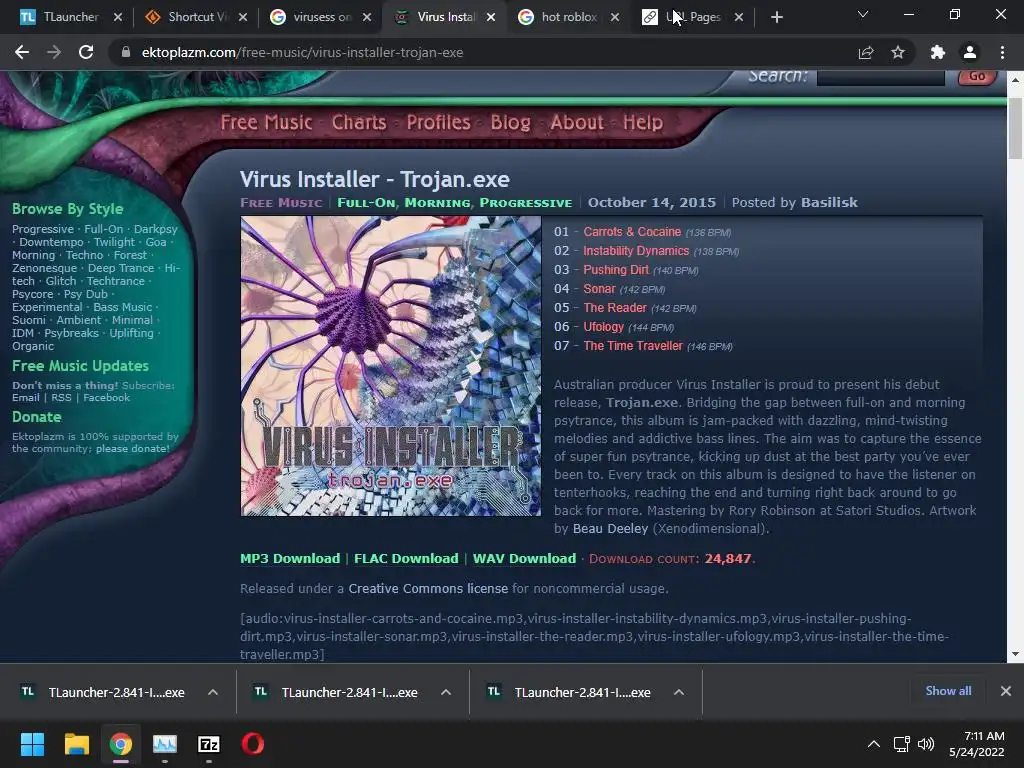Close the hot roblox tab
This screenshot has width=1024, height=768.
[x=615, y=17]
